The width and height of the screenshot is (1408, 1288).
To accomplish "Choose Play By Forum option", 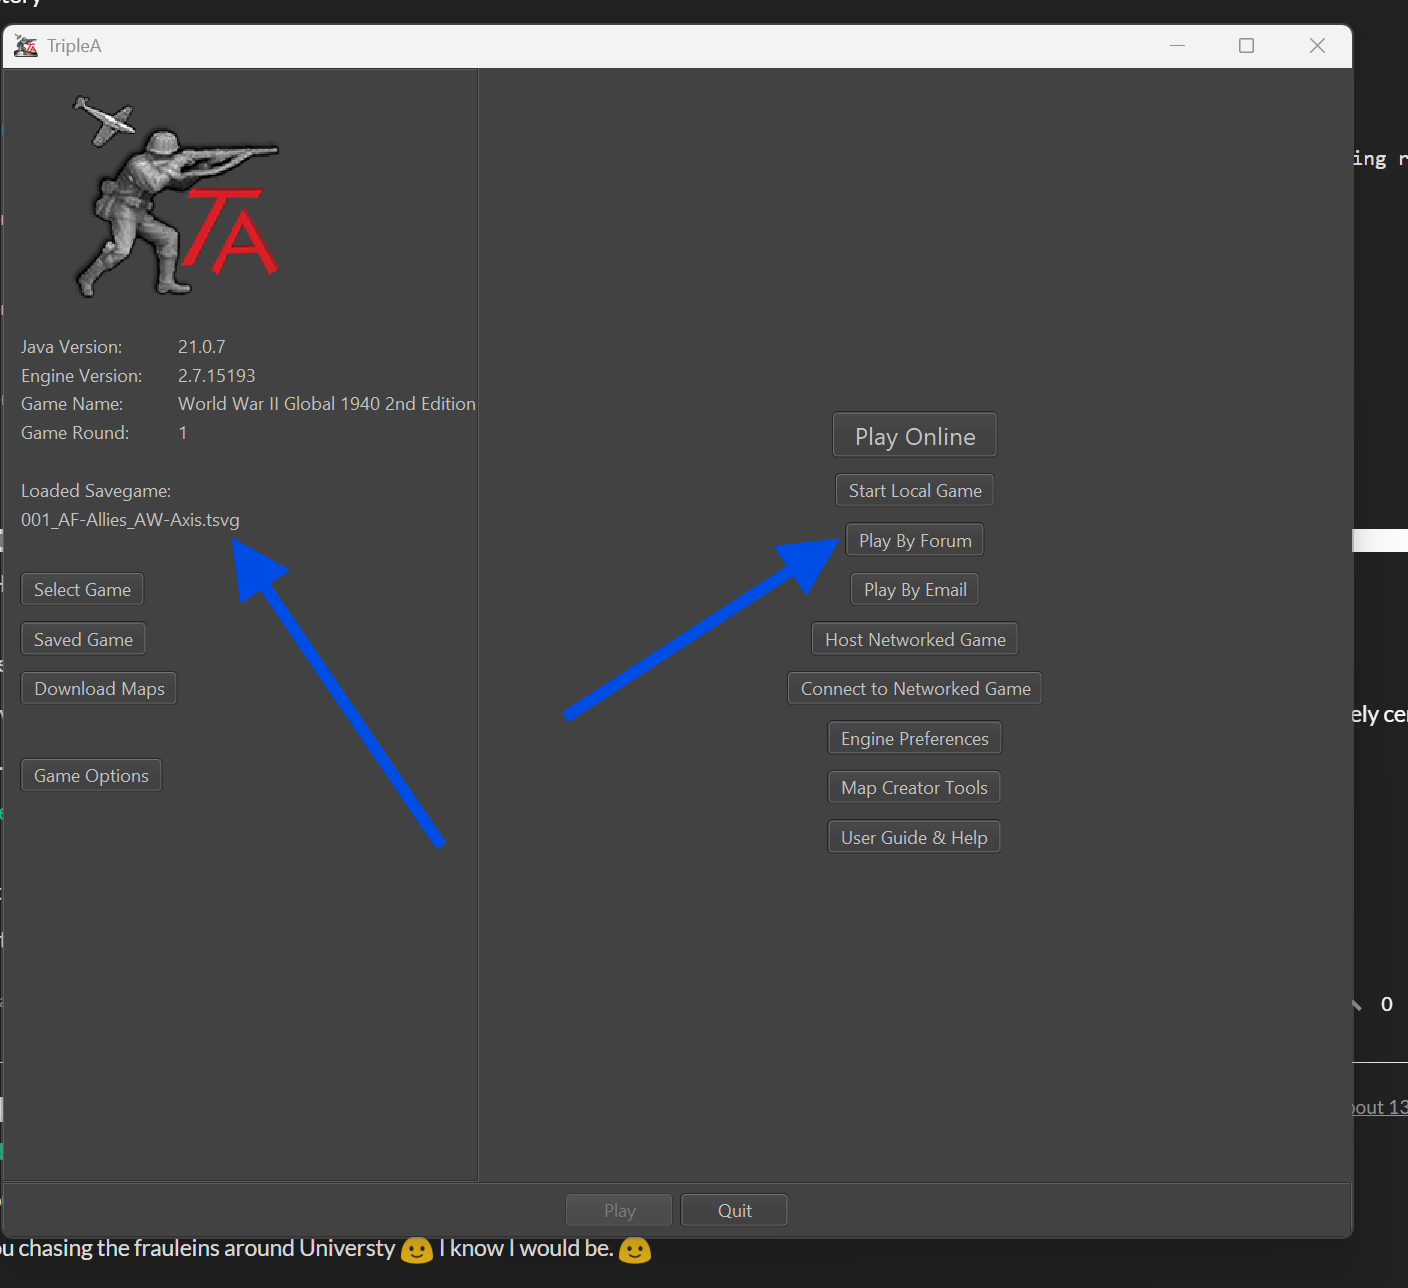I will coord(914,541).
